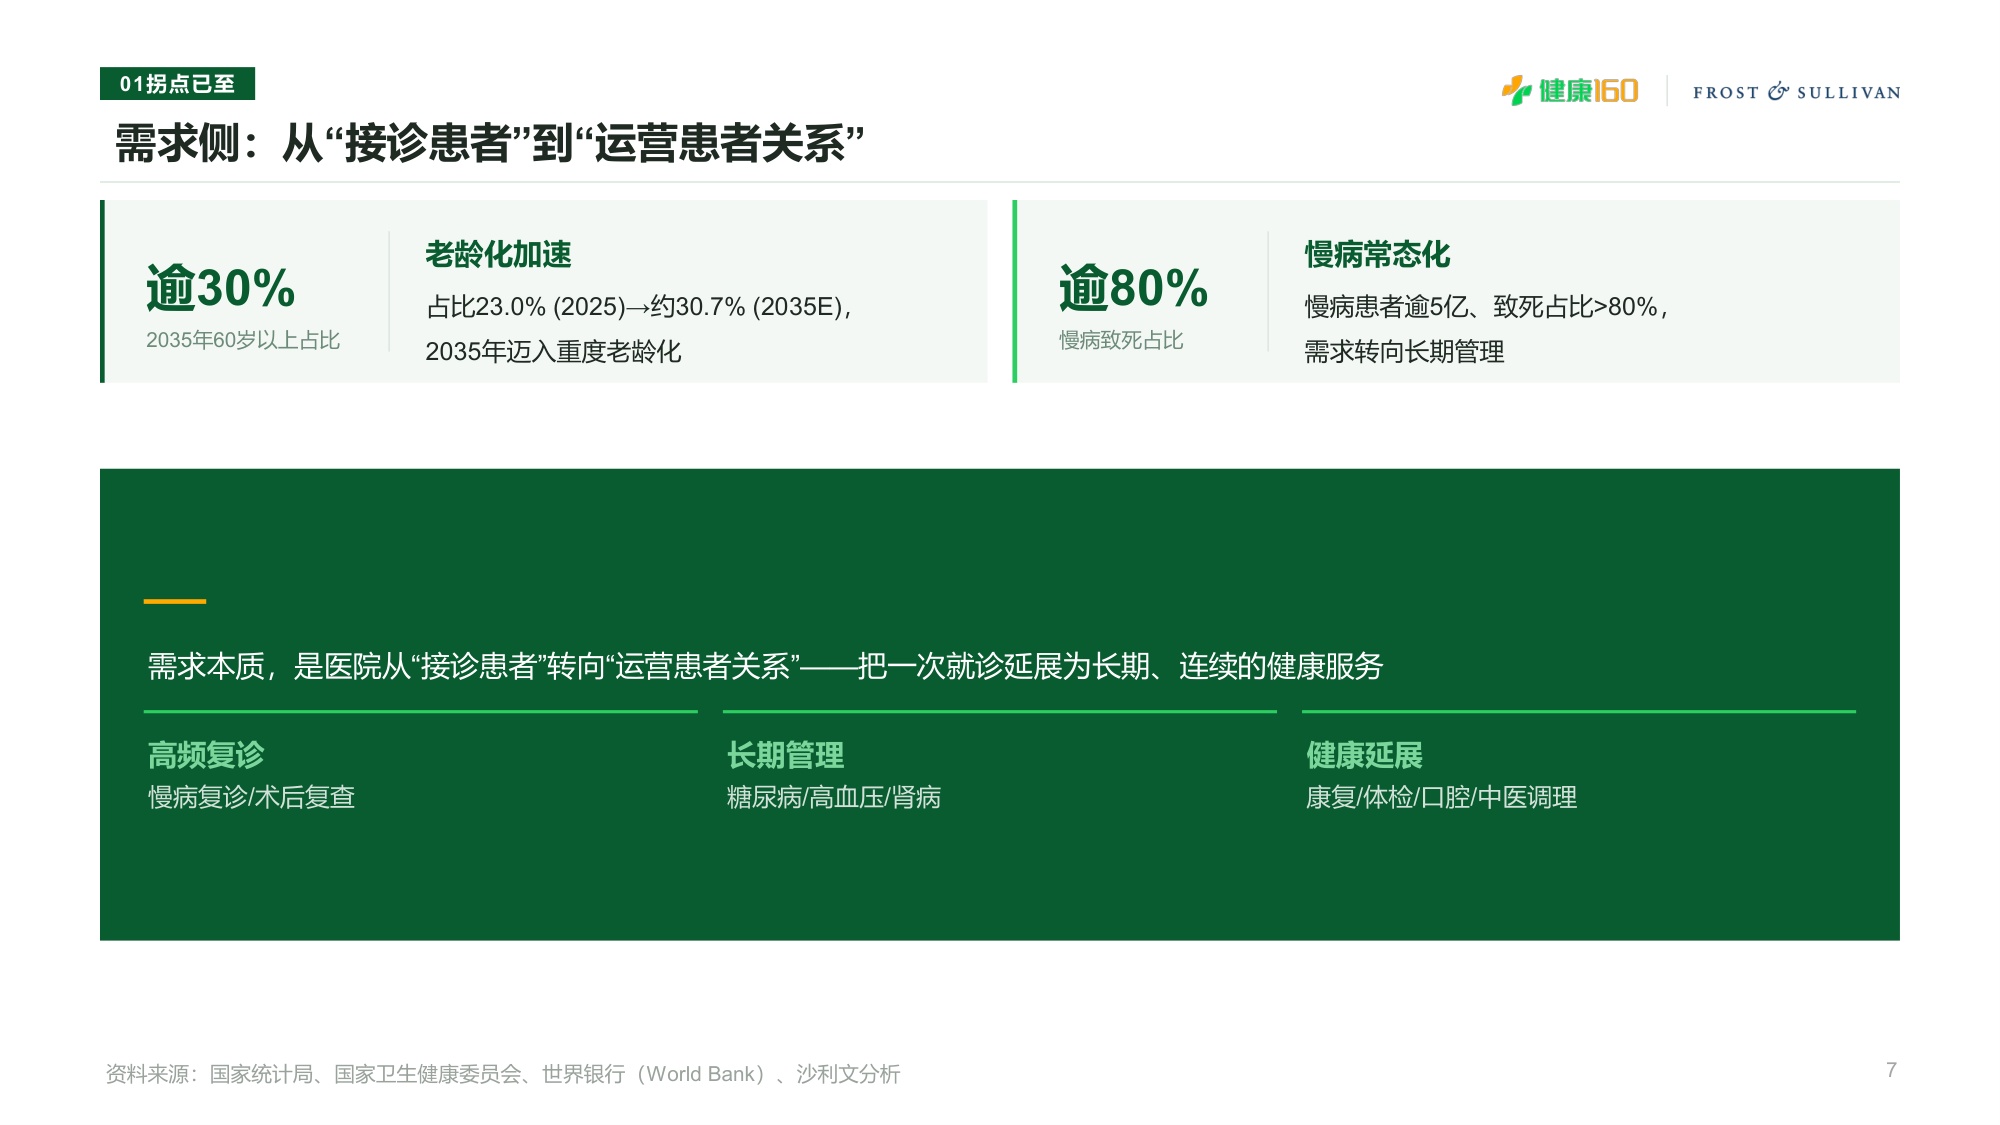Screen dimensions: 2000x1125
Task: Select the line 慢病患者逾5亿、致死占比>80%
Action: [x=1486, y=307]
